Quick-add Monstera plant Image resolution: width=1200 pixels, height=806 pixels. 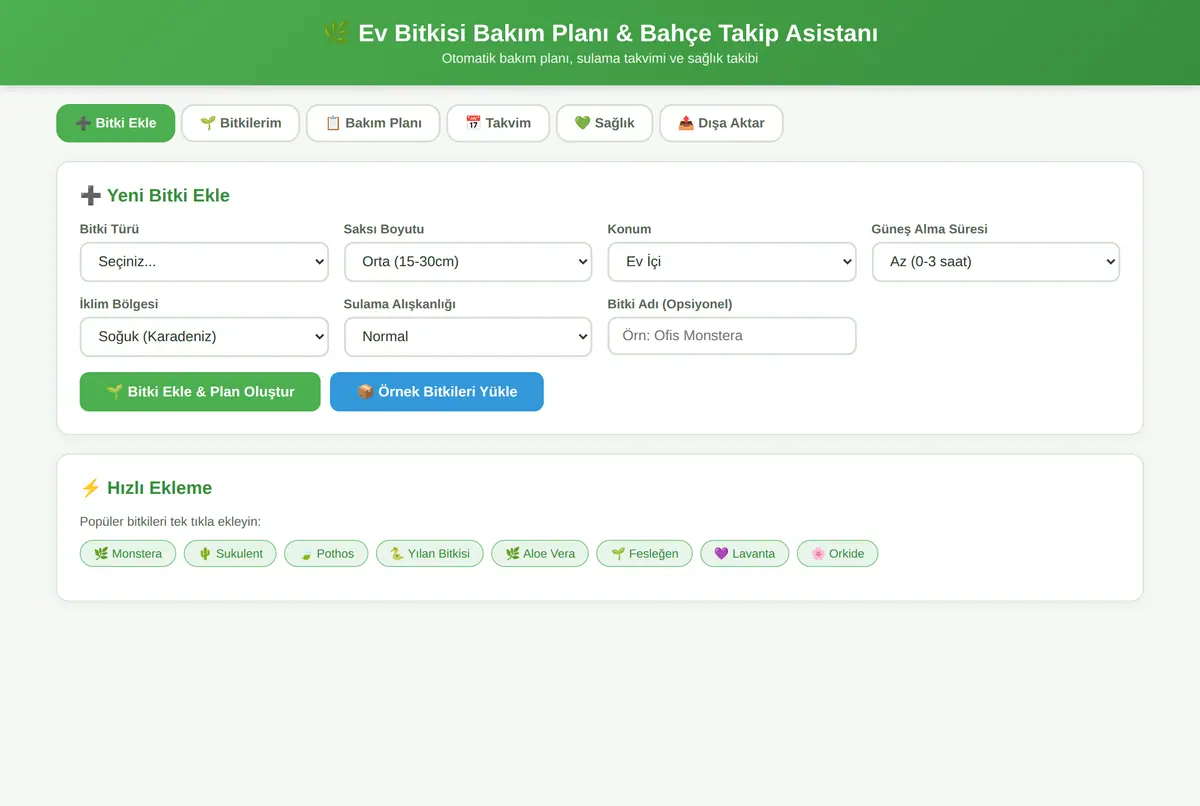tap(128, 553)
